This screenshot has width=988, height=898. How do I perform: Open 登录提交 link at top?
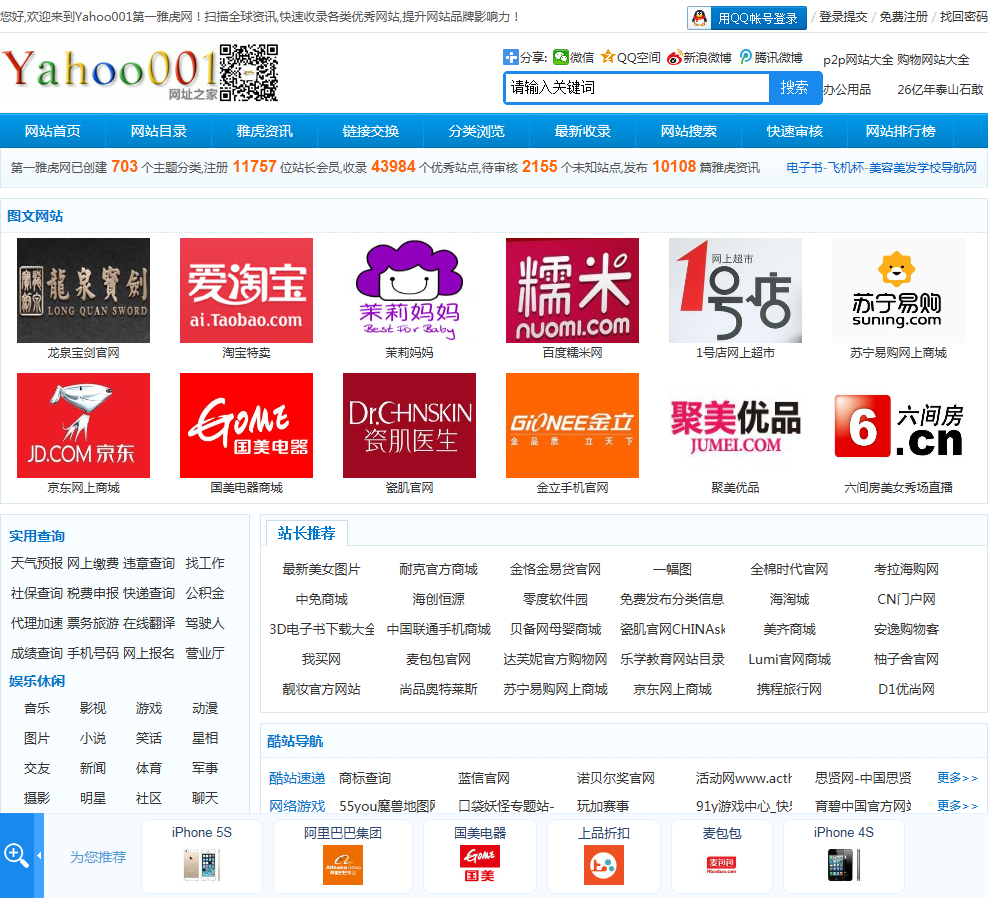point(843,17)
